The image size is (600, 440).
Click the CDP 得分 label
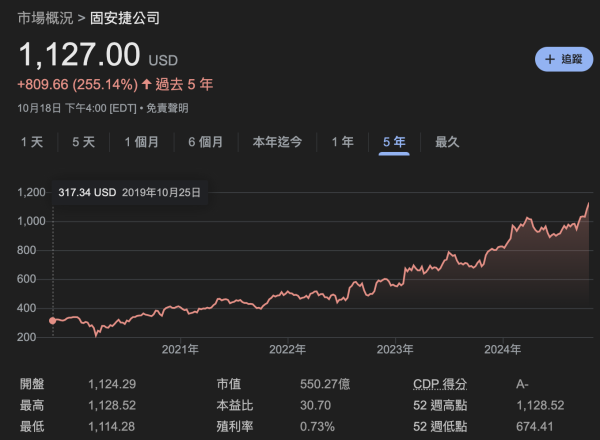point(440,384)
